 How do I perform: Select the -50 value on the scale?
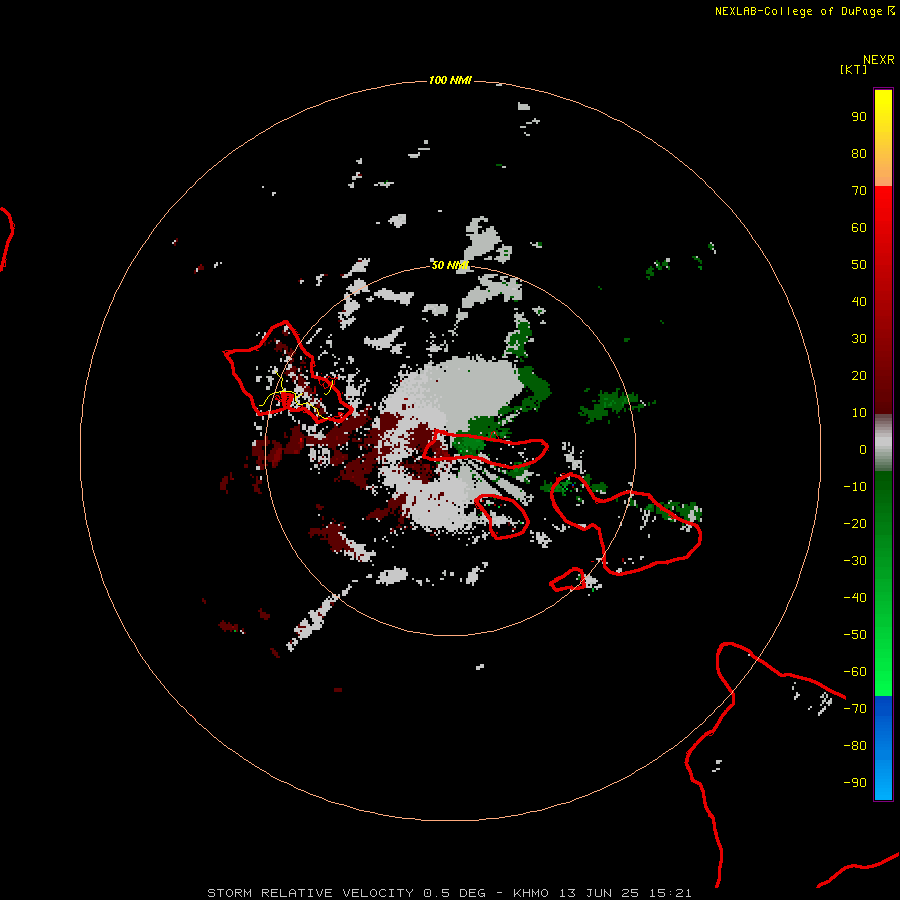click(x=855, y=635)
